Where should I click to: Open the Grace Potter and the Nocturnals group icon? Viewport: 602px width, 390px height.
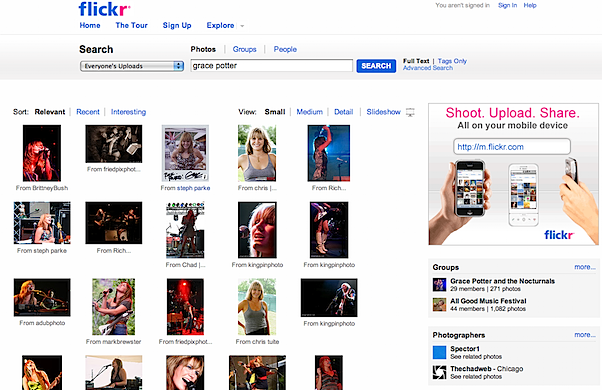point(439,285)
